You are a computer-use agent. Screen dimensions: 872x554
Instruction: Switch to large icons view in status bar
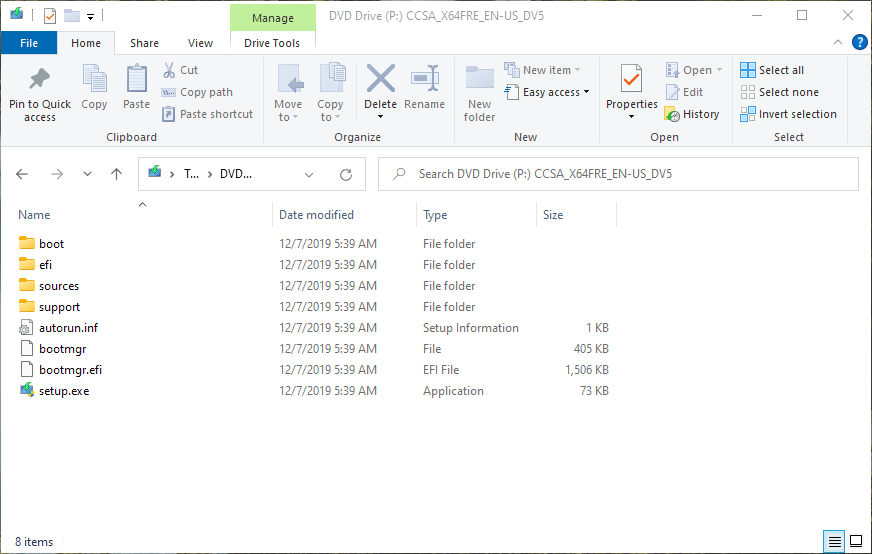tap(855, 541)
